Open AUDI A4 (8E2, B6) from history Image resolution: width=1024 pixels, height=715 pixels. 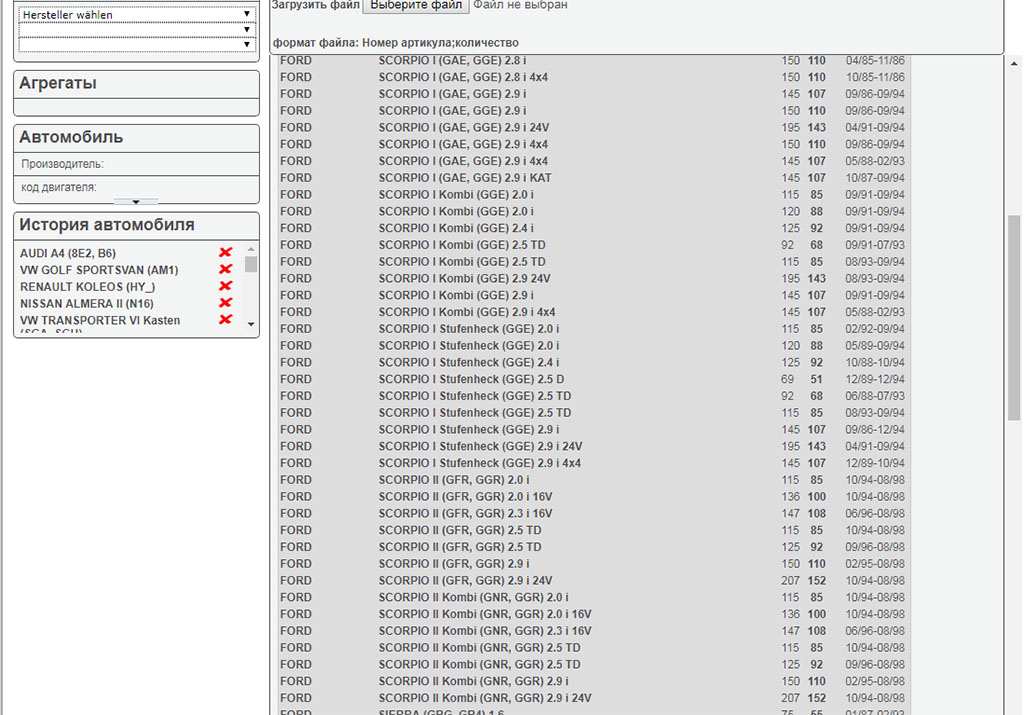click(68, 254)
